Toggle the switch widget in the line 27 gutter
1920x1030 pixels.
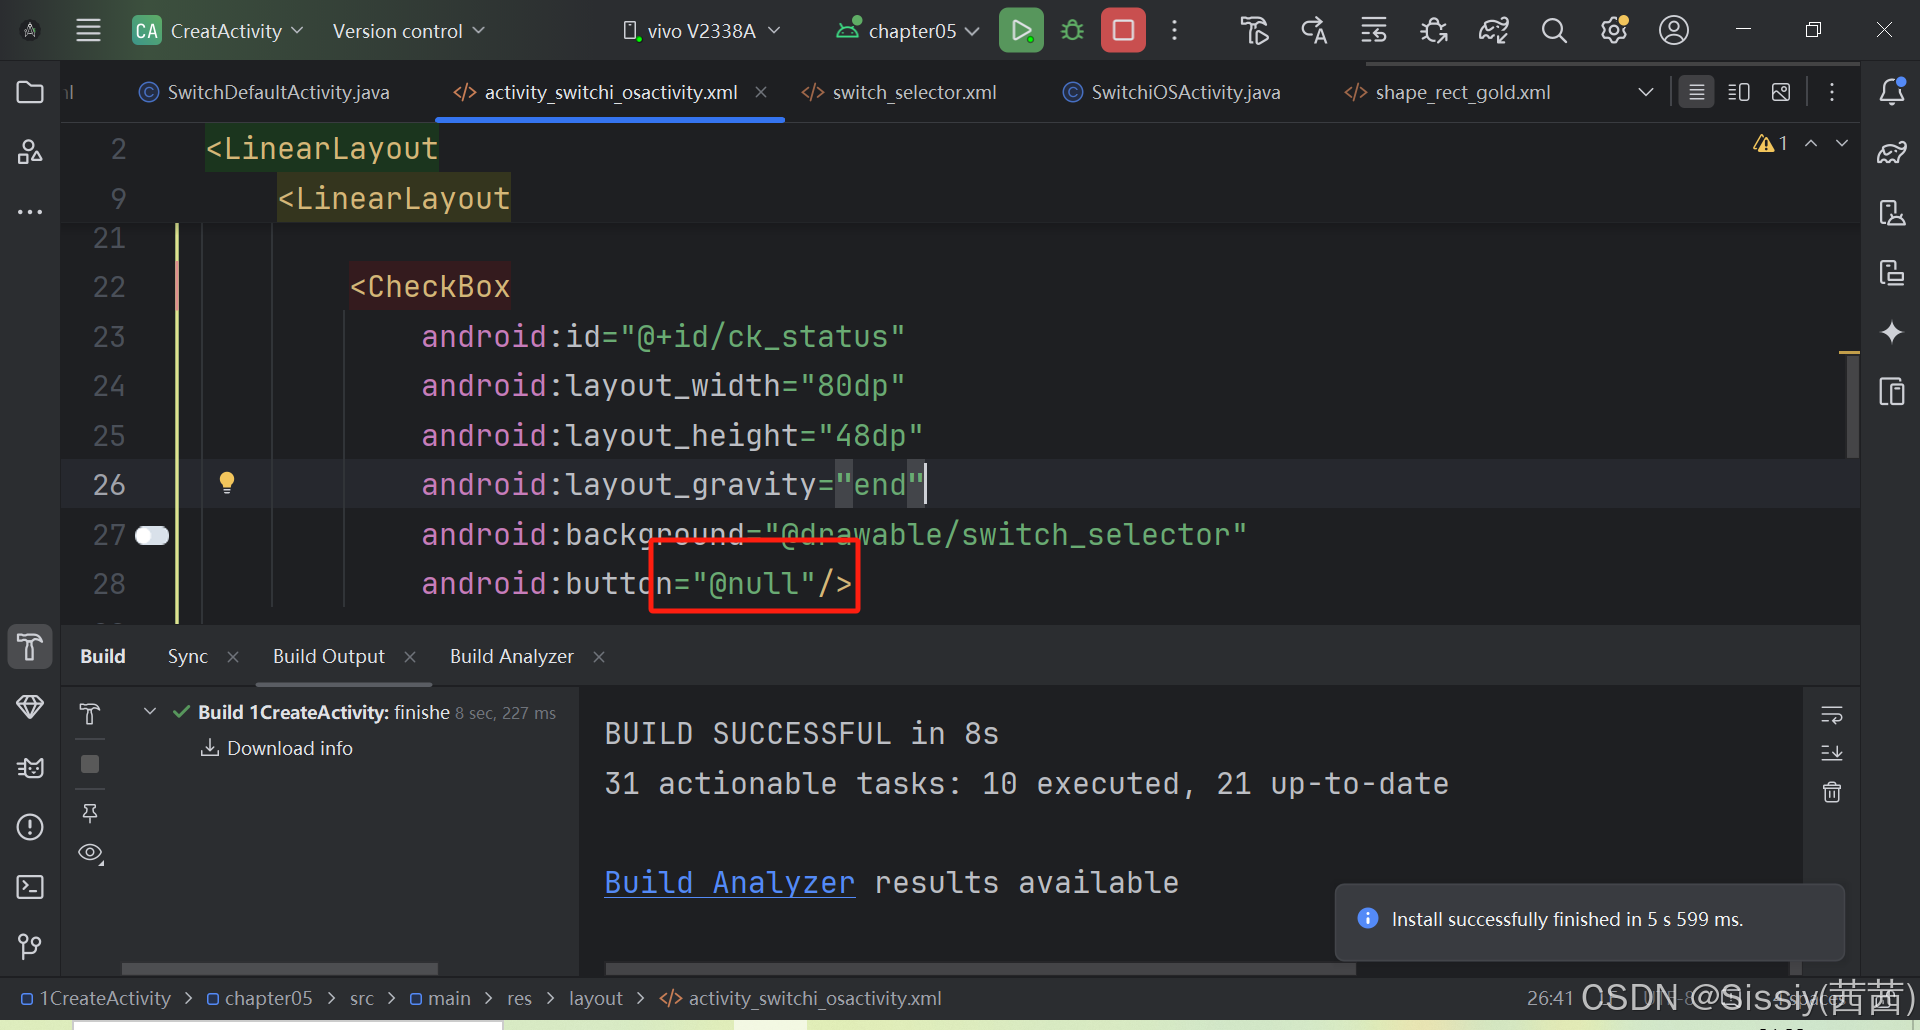click(151, 535)
